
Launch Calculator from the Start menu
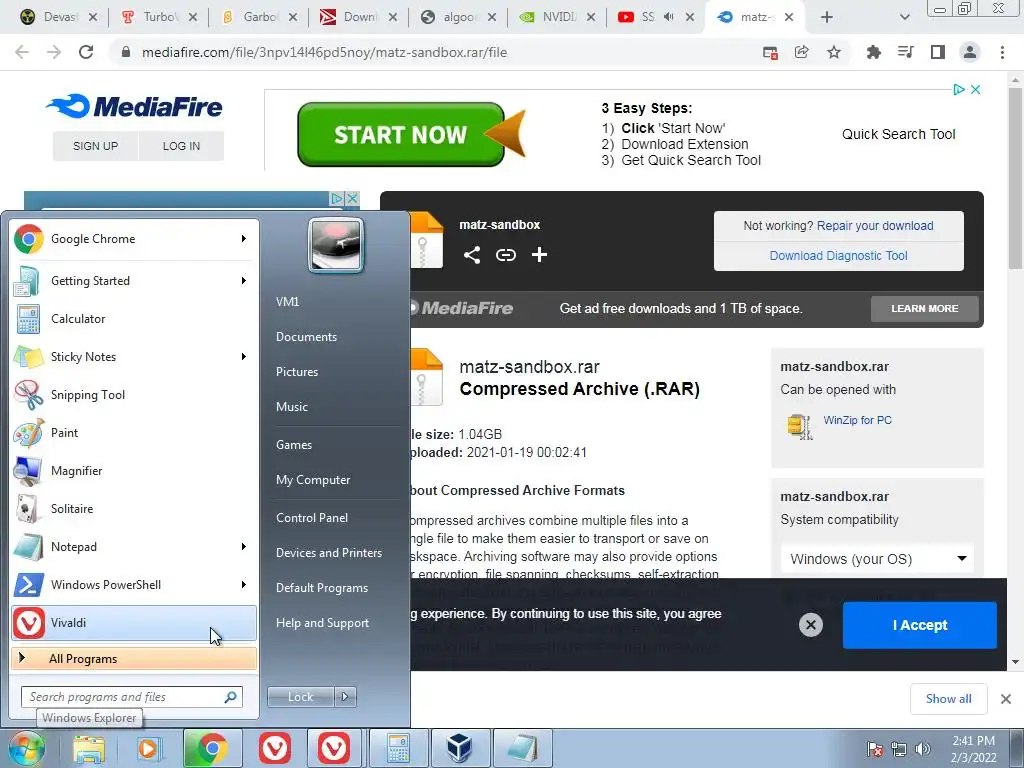pyautogui.click(x=134, y=319)
